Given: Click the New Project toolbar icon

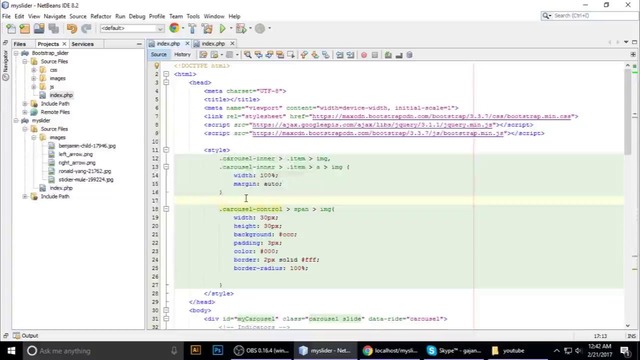Looking at the screenshot, I should tap(25, 29).
